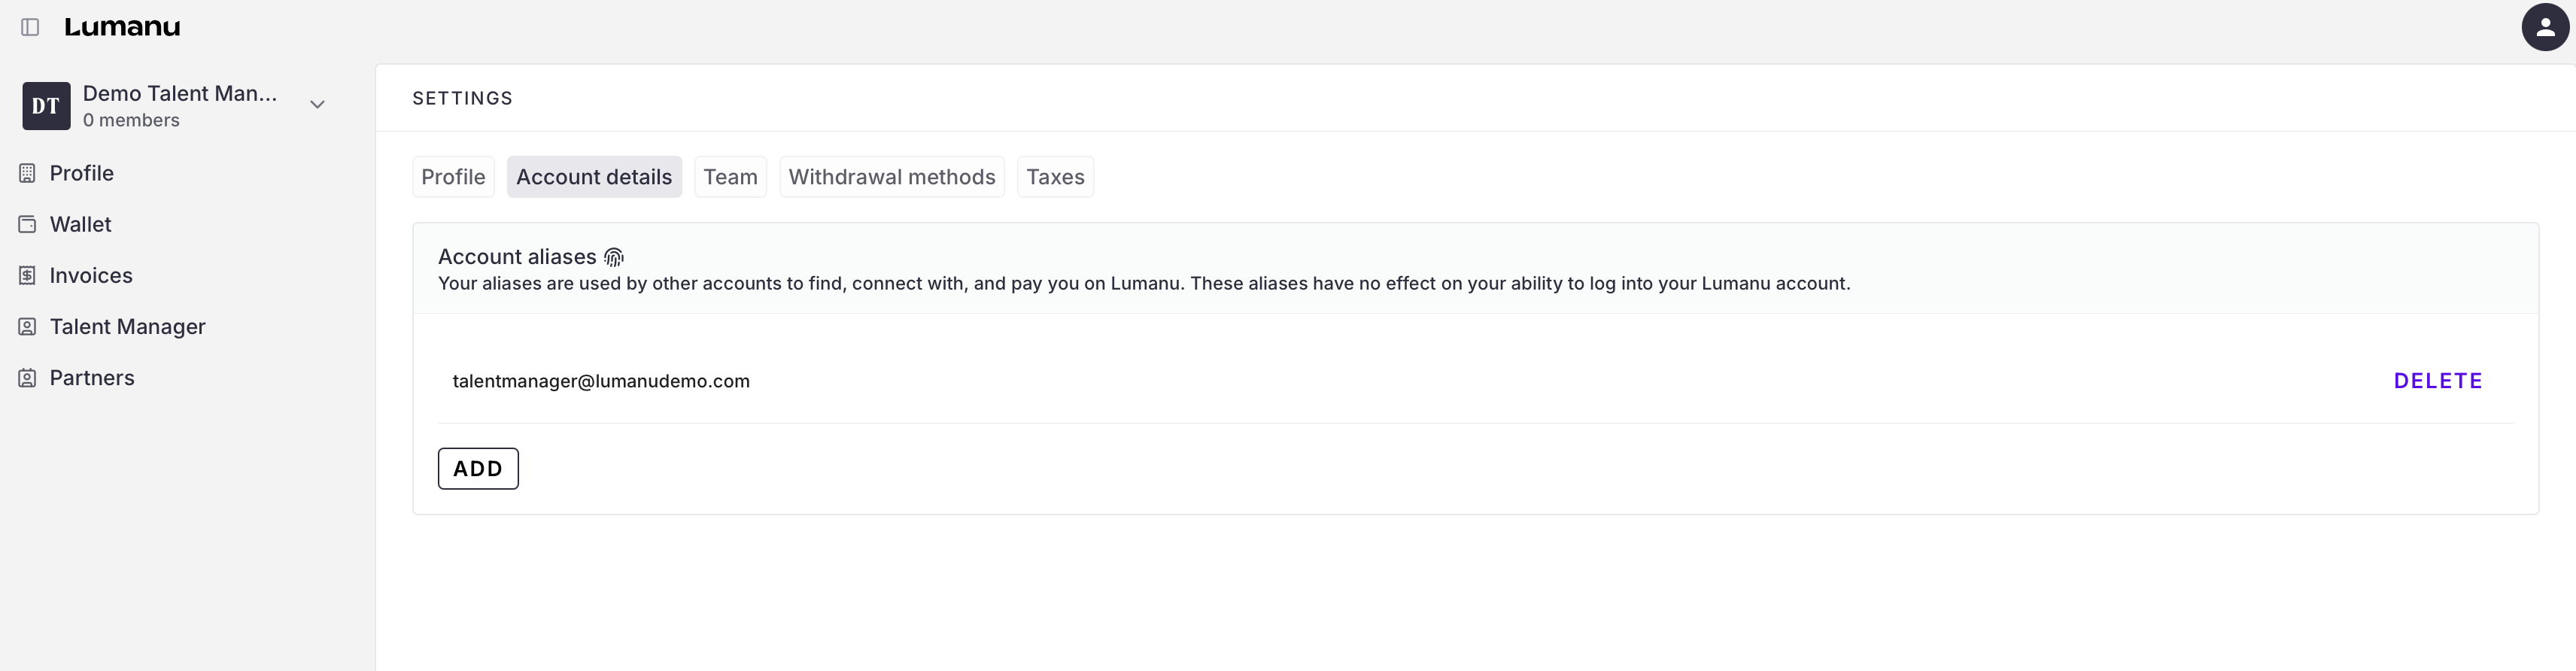Open the Team tab
This screenshot has height=671, width=2576.
[x=730, y=177]
